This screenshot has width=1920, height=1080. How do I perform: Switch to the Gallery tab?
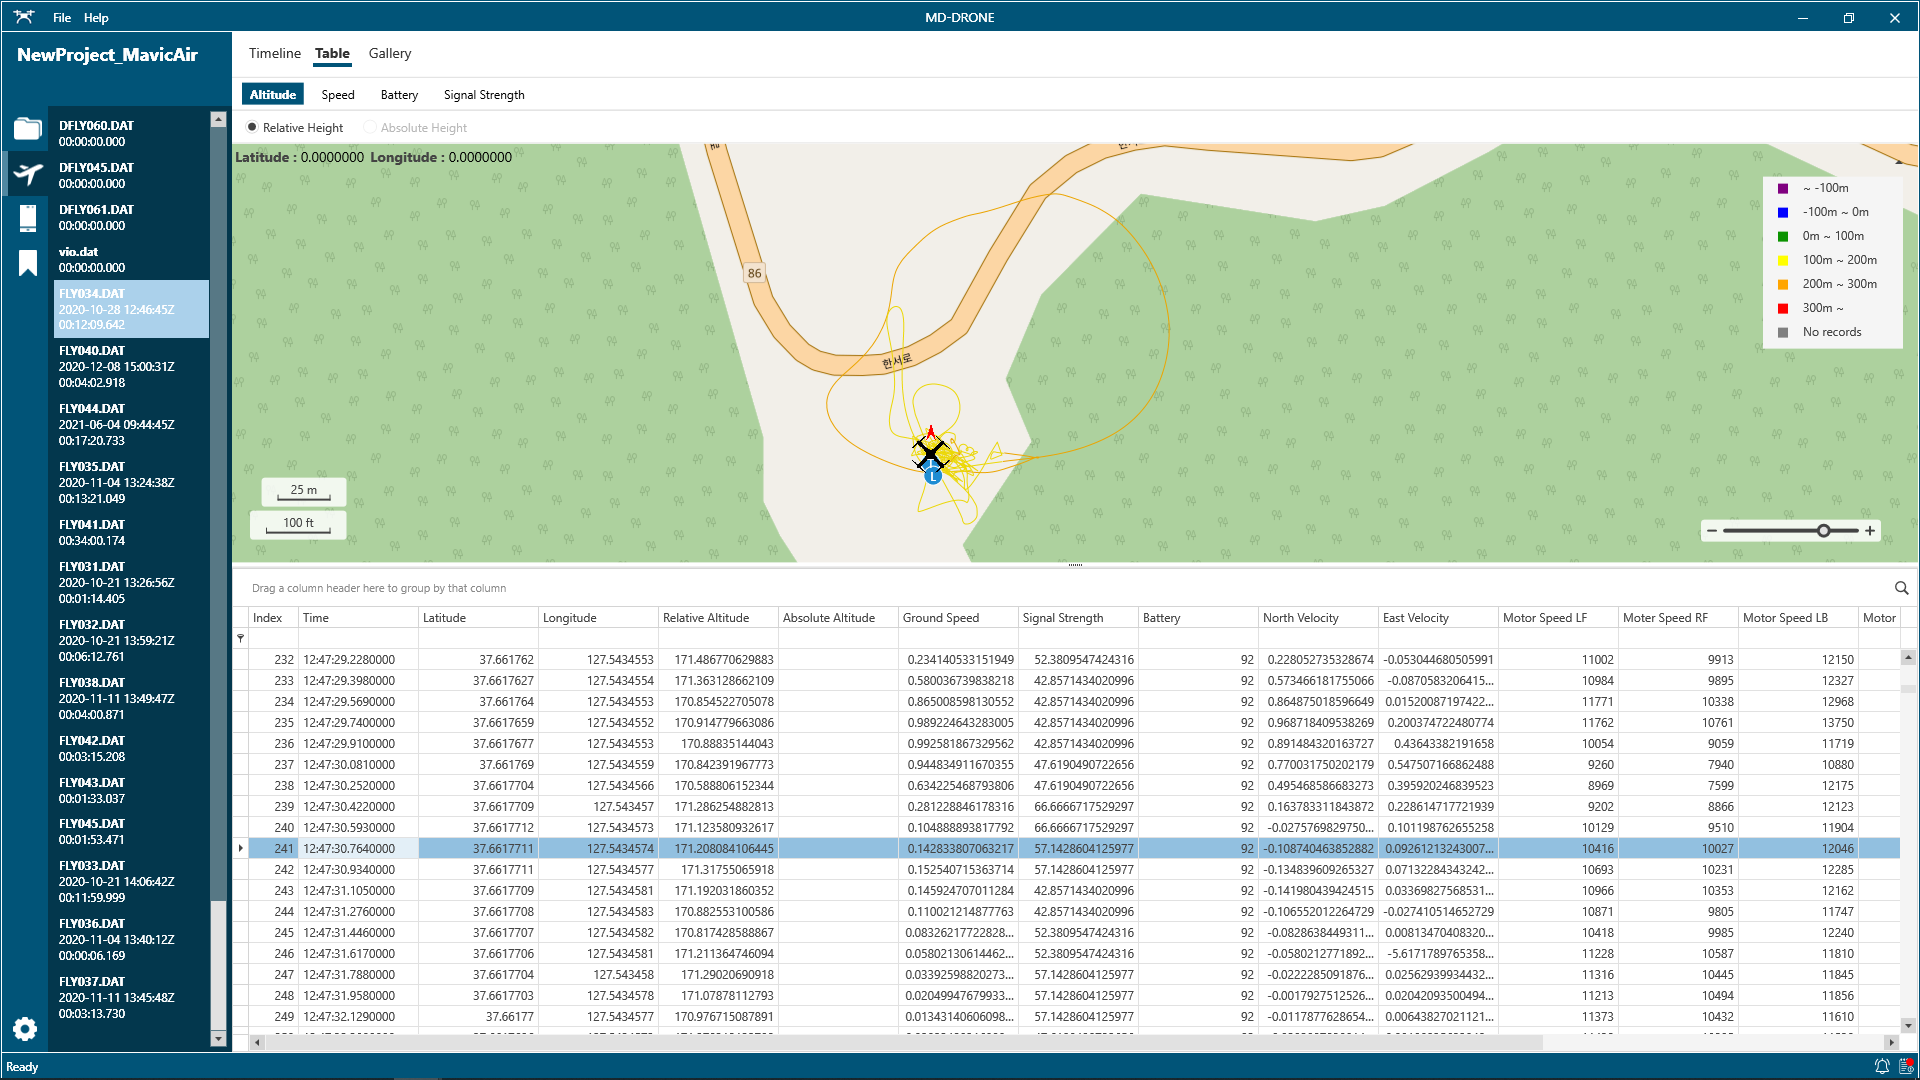click(390, 53)
